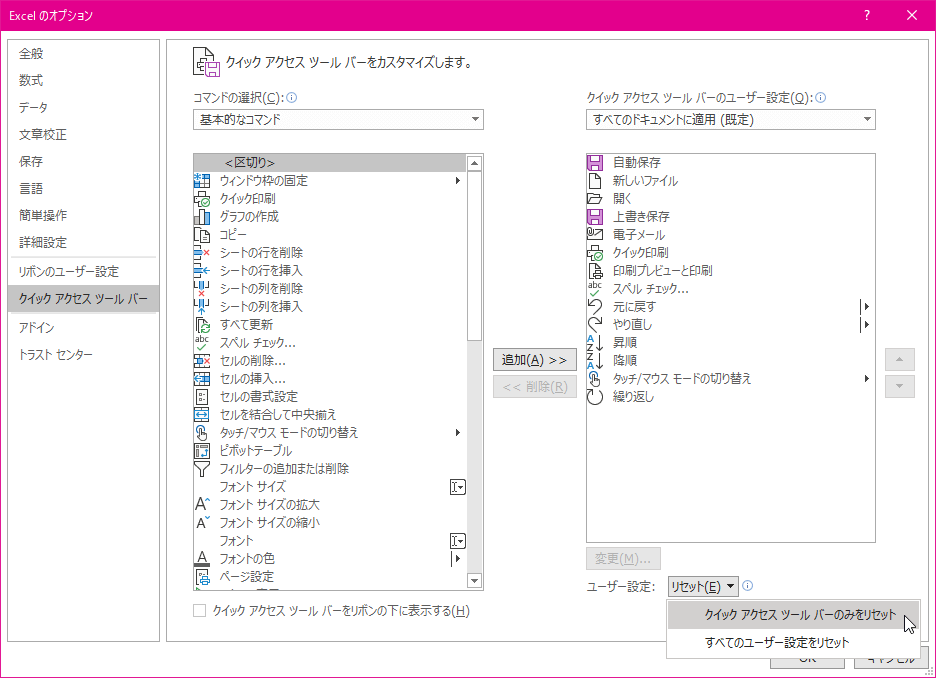Select ページ設定 icon

pyautogui.click(x=202, y=577)
